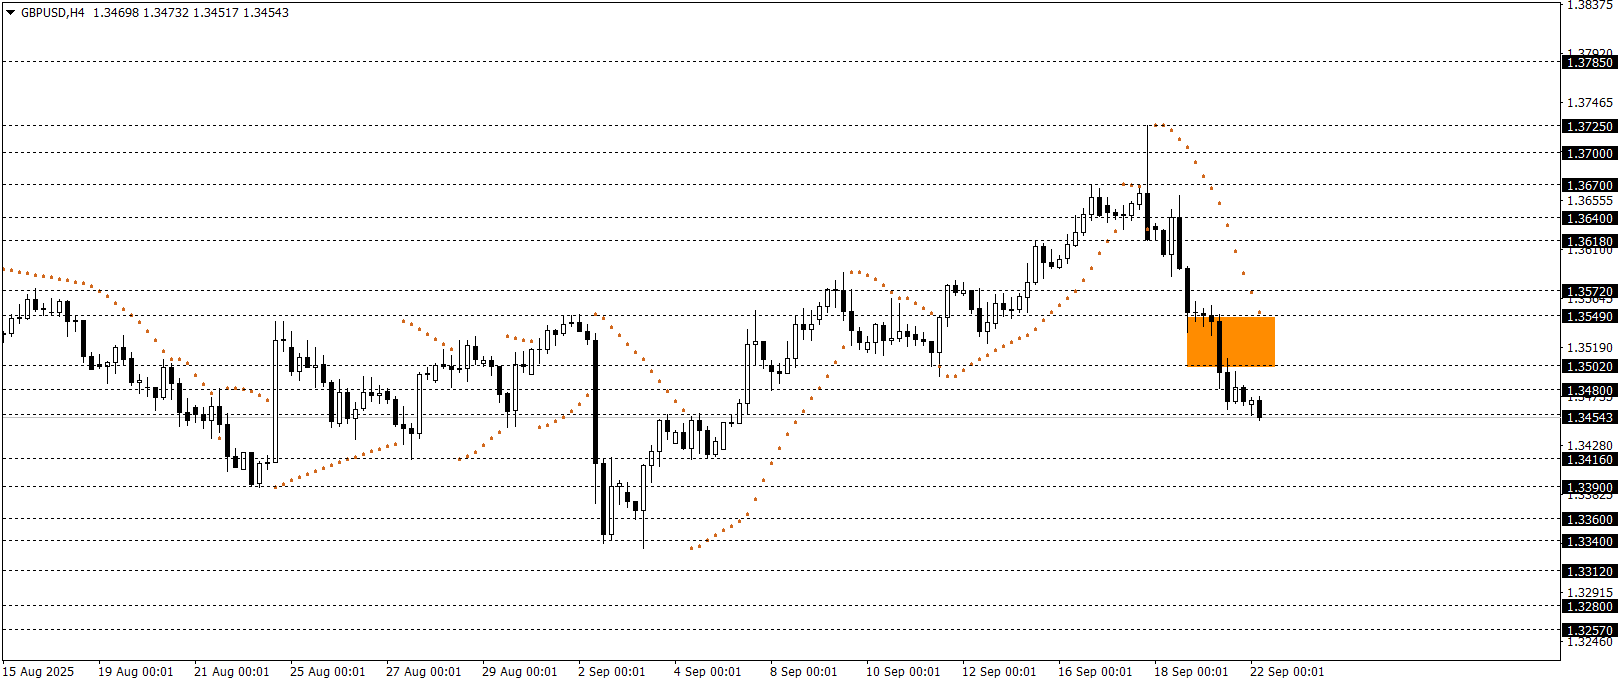
Task: Click the 1.36700 price level label
Action: (1589, 185)
